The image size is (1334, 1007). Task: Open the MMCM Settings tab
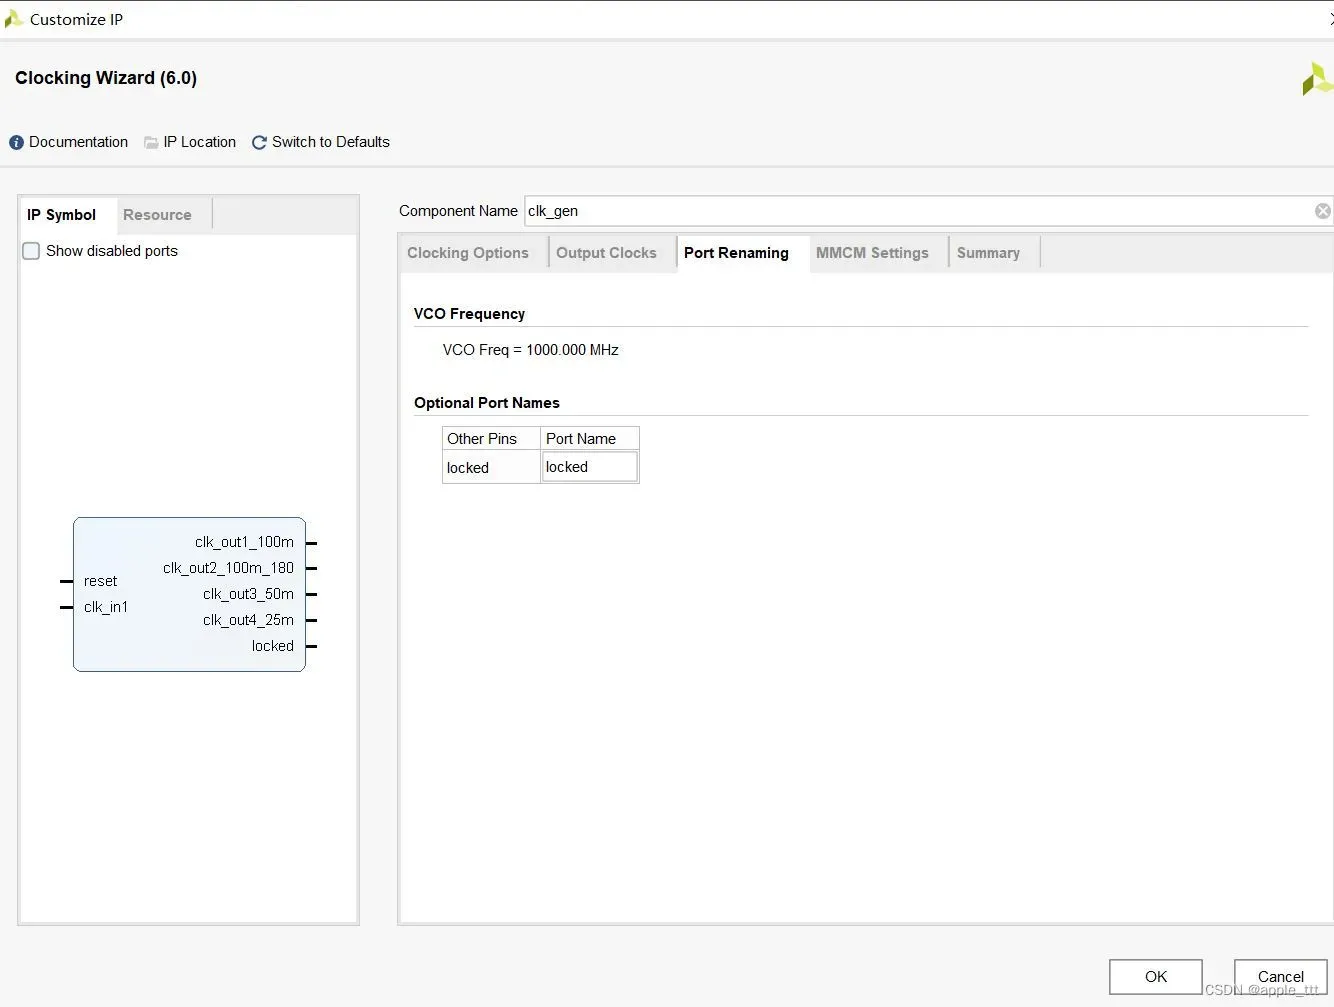(872, 253)
